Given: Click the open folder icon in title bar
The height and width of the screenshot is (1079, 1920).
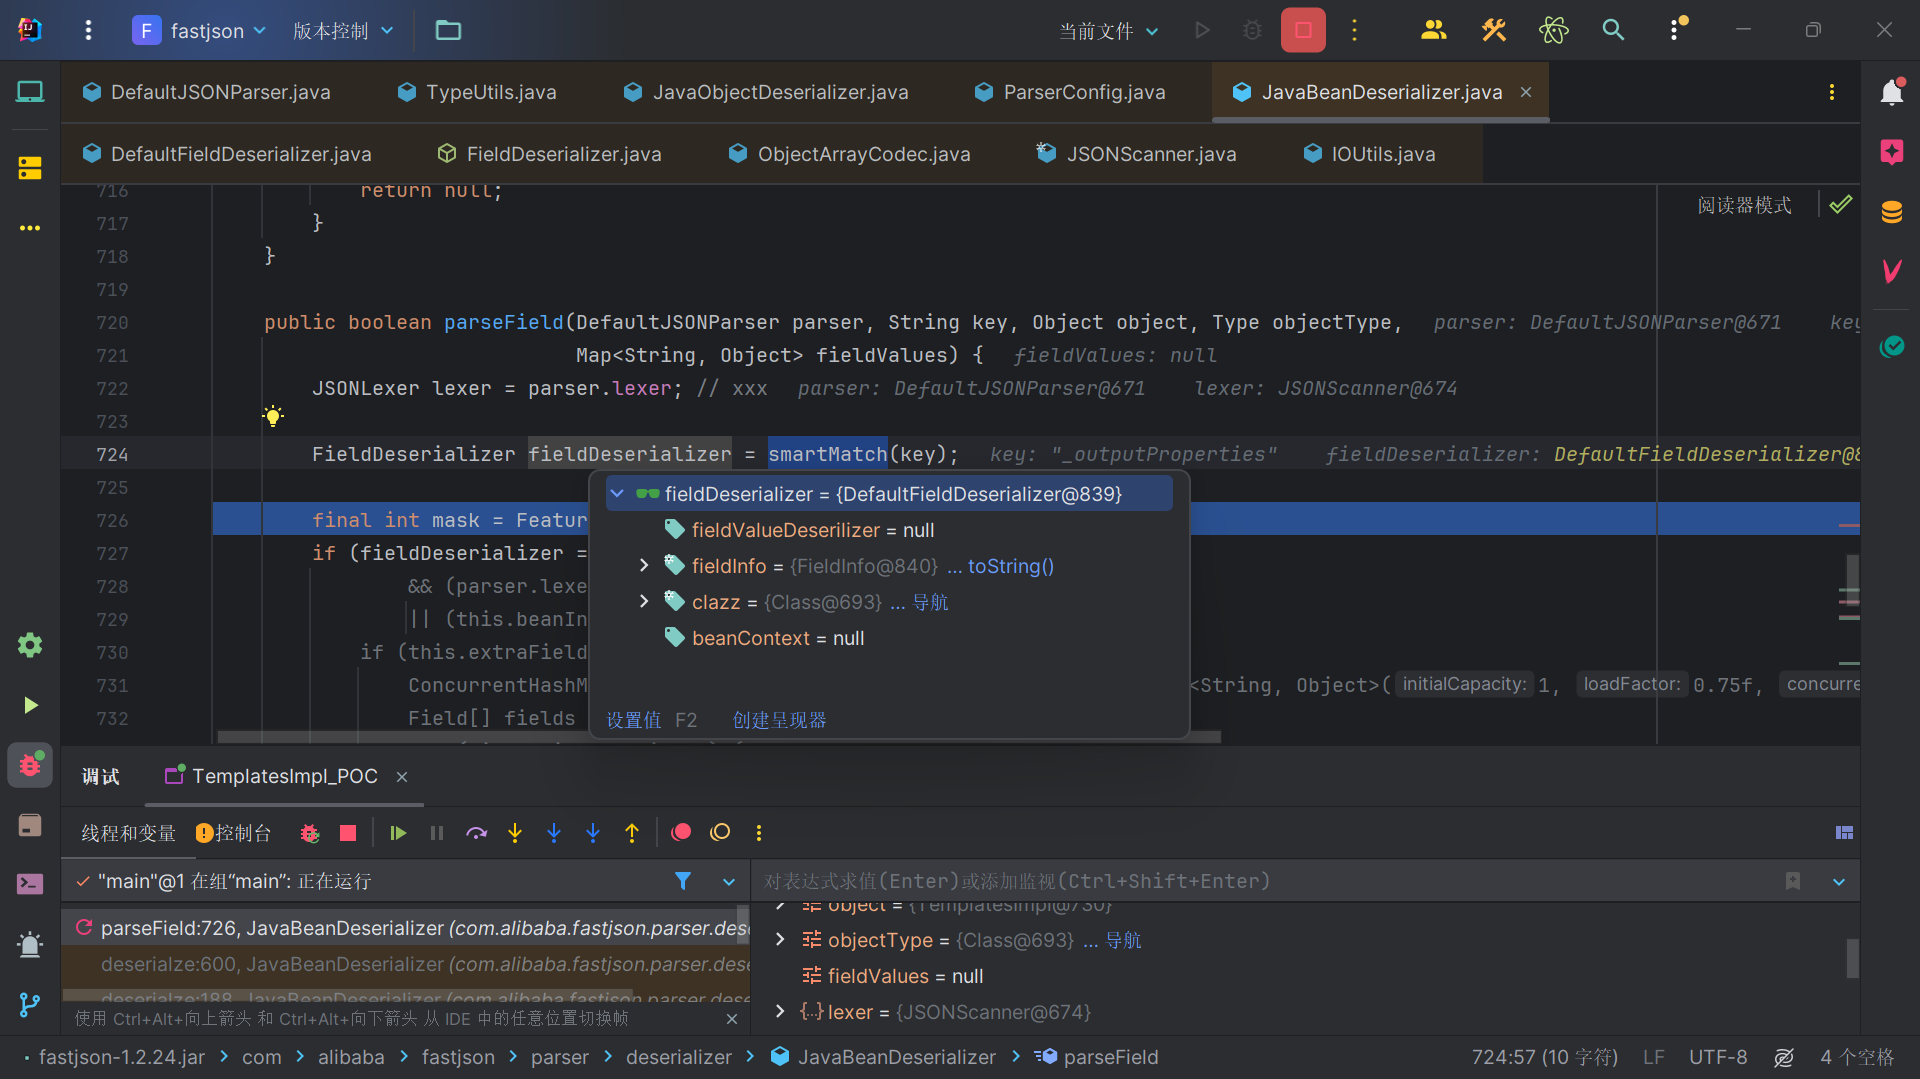Looking at the screenshot, I should pos(448,30).
